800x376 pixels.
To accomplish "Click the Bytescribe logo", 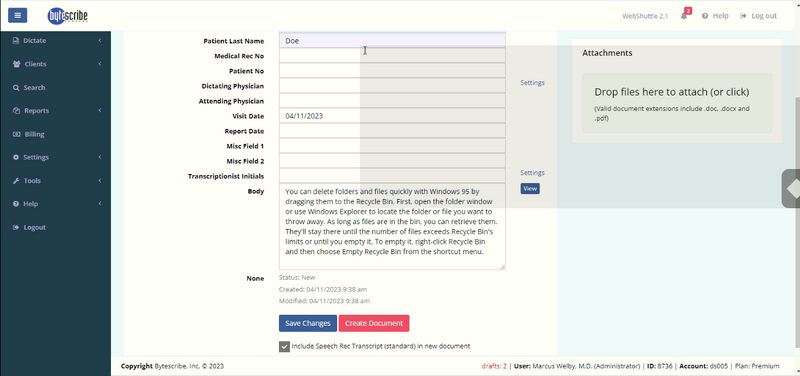I will (x=67, y=16).
